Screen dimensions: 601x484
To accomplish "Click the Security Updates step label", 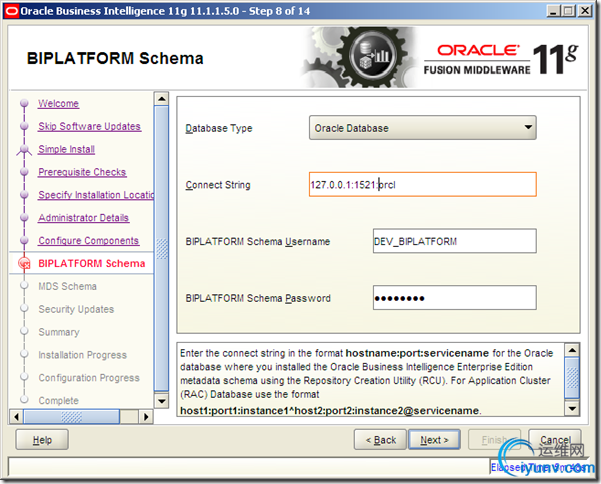I will pos(76,309).
